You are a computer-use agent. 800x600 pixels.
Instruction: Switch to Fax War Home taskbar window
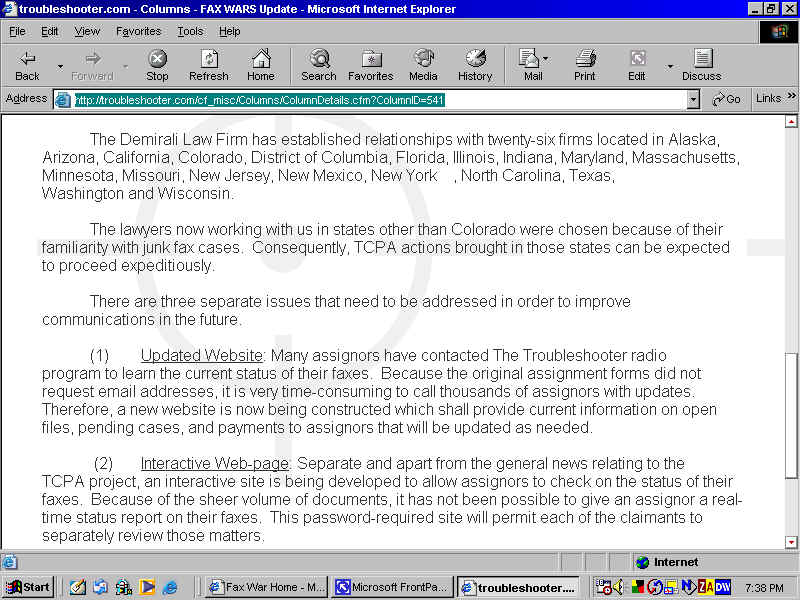coord(267,587)
